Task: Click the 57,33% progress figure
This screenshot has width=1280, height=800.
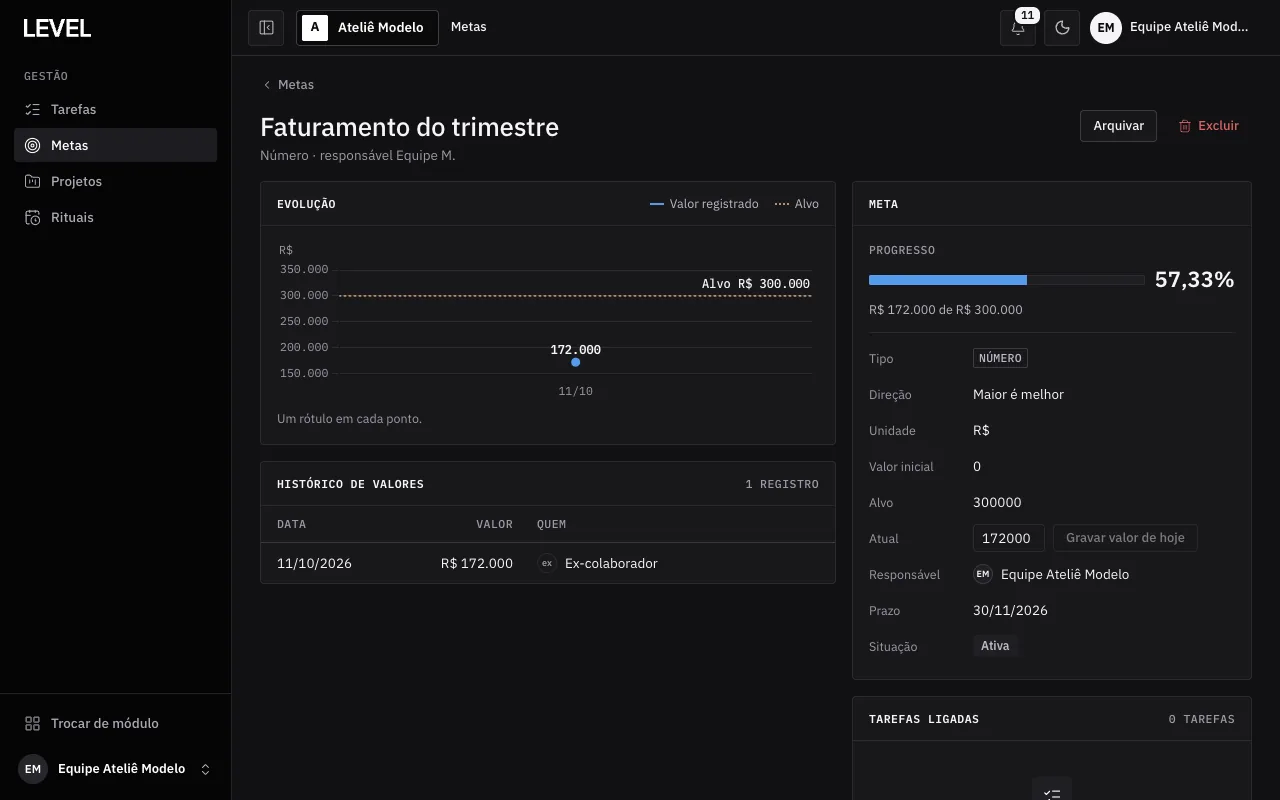Action: pyautogui.click(x=1194, y=280)
